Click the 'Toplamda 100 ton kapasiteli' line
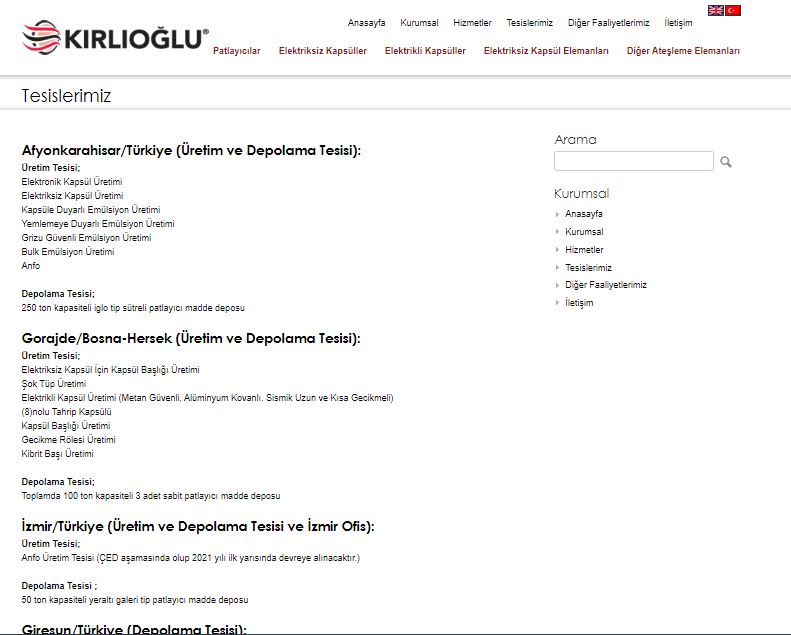Viewport: 791px width, 635px height. click(151, 496)
